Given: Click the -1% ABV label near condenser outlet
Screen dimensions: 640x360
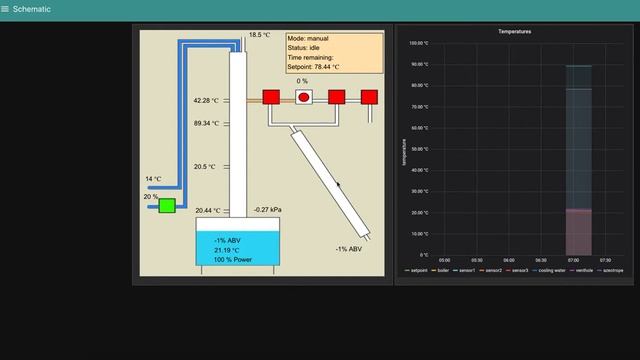Looking at the screenshot, I should (x=349, y=249).
